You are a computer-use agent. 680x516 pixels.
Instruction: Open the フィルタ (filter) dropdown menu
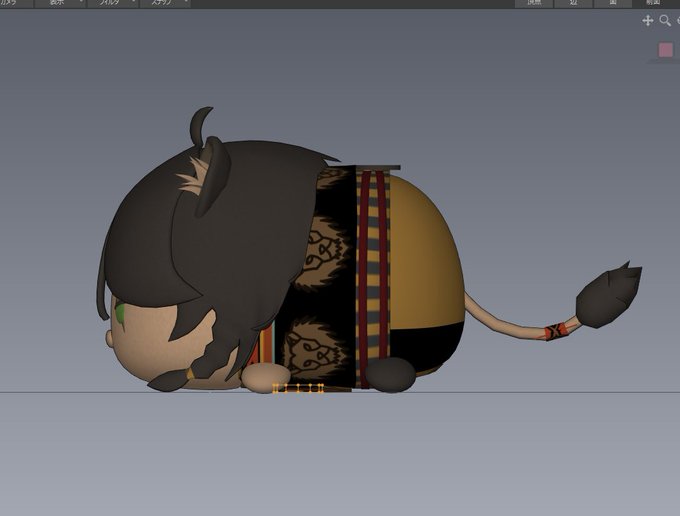coord(113,3)
